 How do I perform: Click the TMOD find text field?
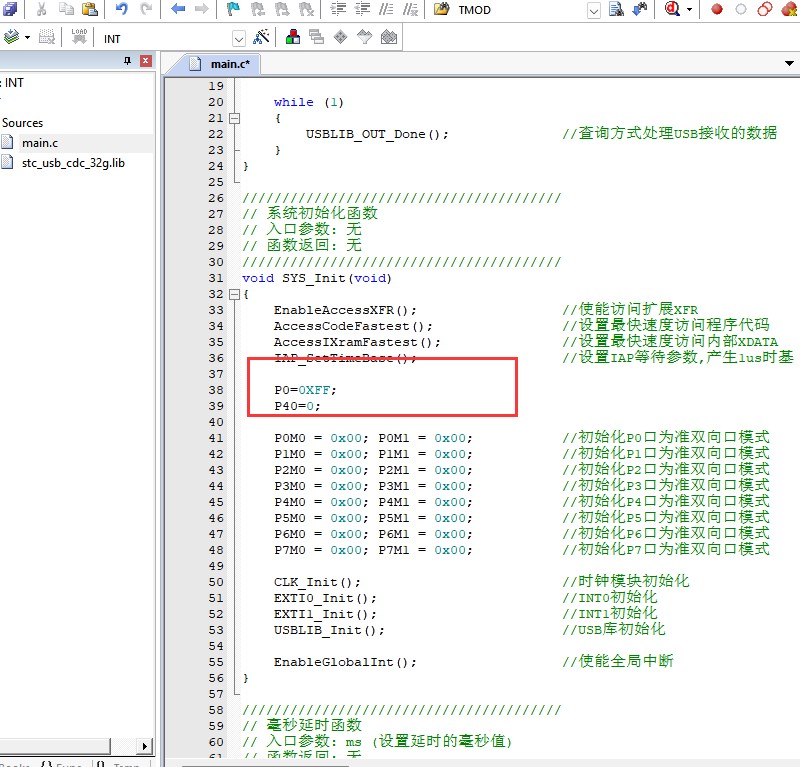pos(519,10)
